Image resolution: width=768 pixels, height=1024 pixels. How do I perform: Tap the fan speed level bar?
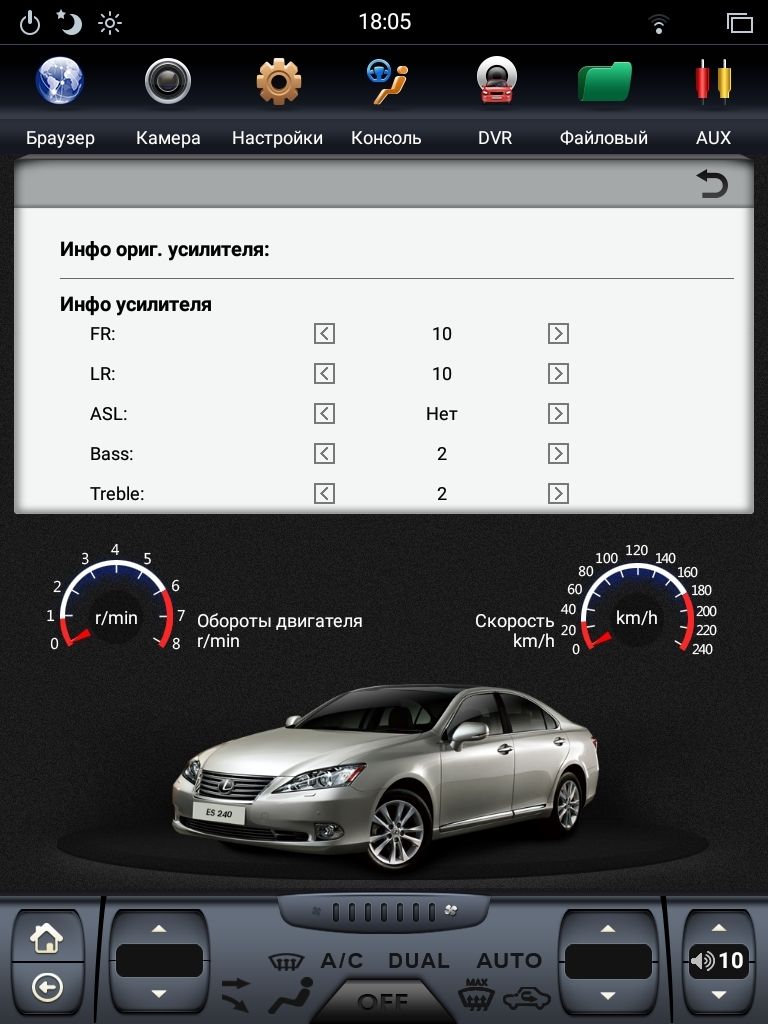point(384,911)
